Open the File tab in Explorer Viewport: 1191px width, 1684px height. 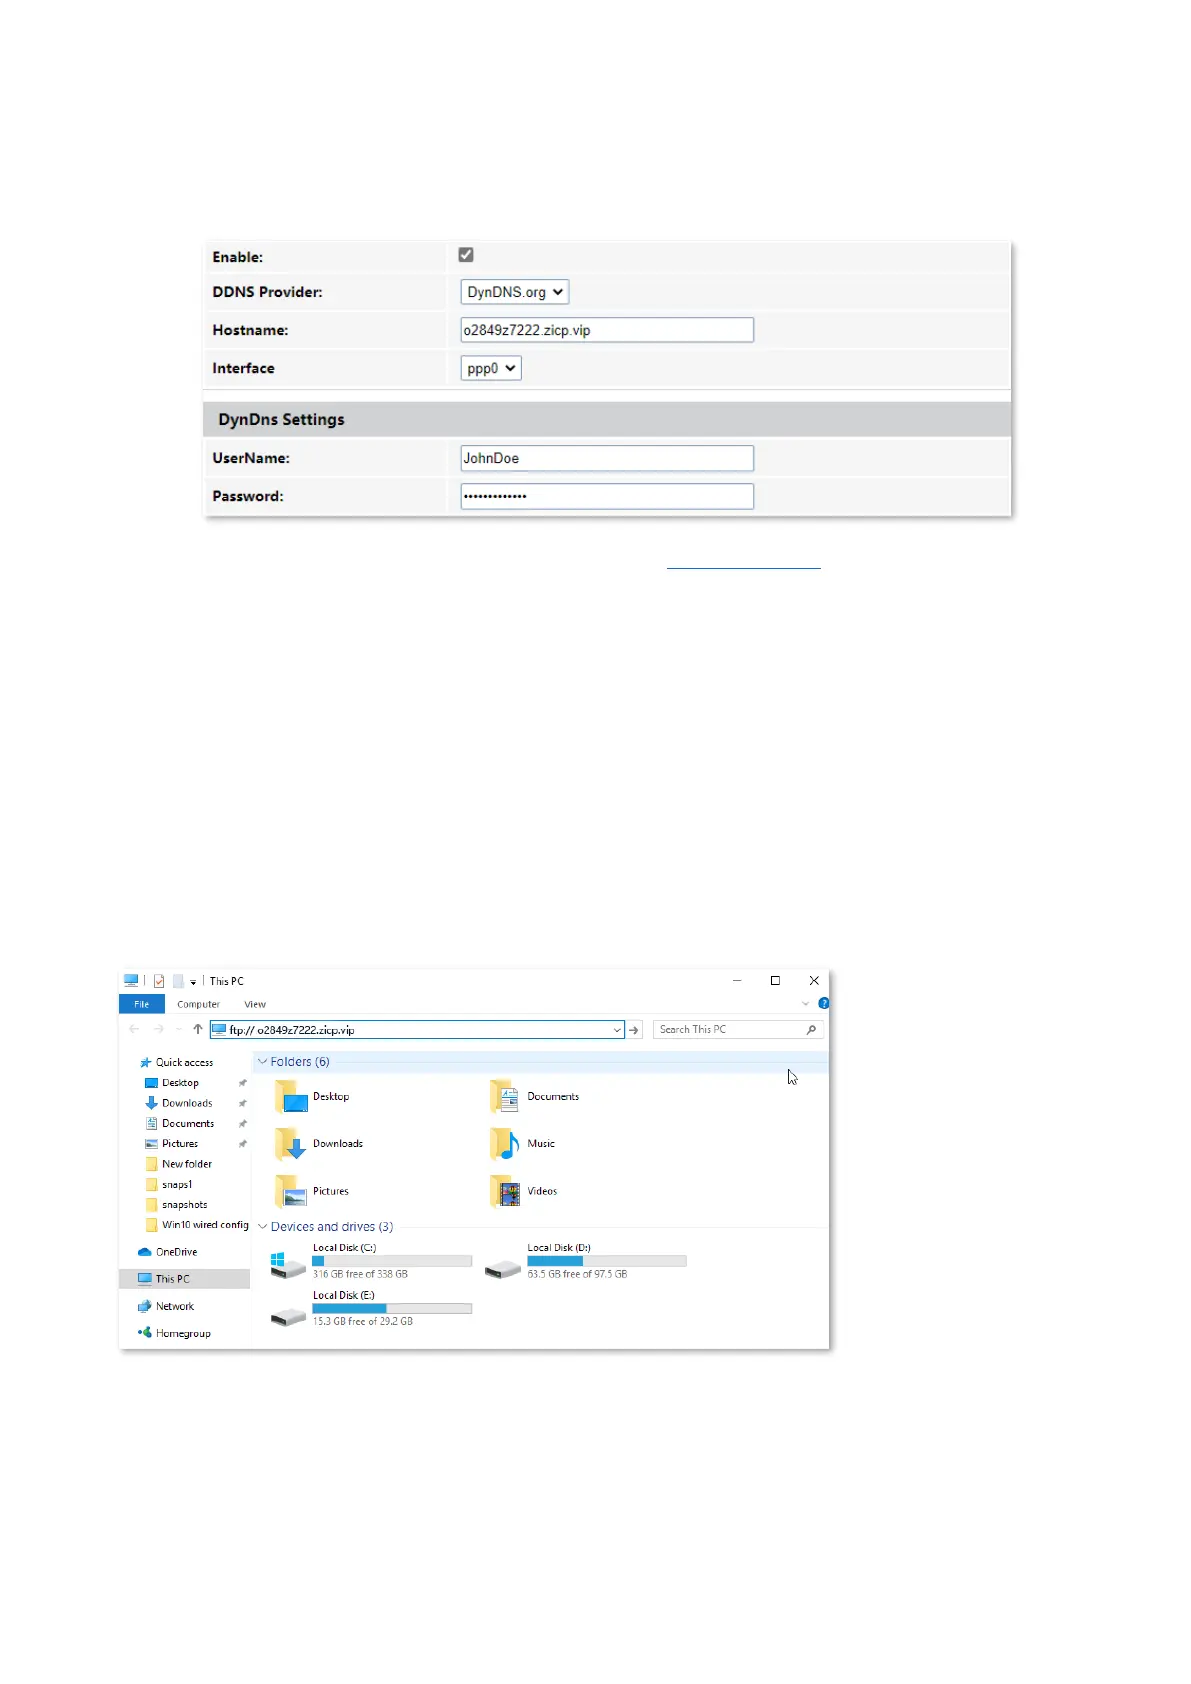point(142,1004)
